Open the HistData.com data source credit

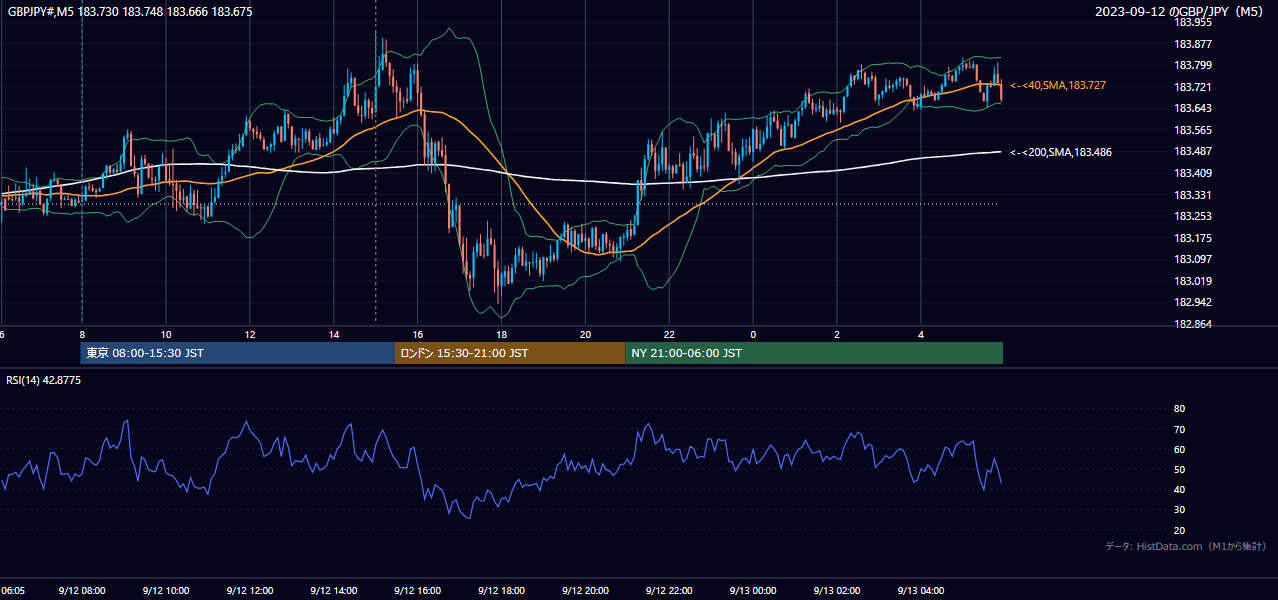click(1186, 546)
